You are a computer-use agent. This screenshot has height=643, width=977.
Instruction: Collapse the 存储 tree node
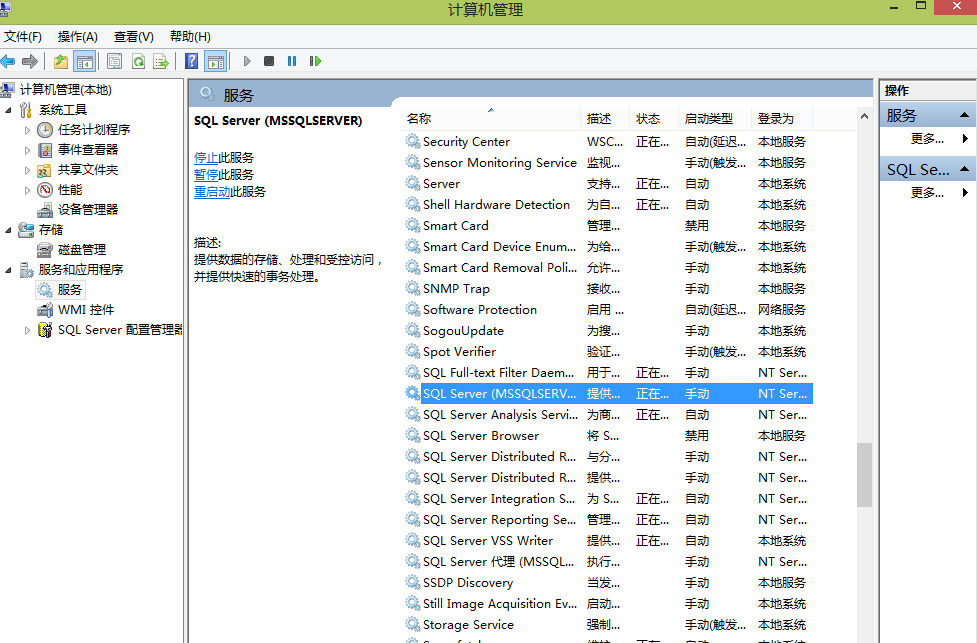[x=9, y=231]
